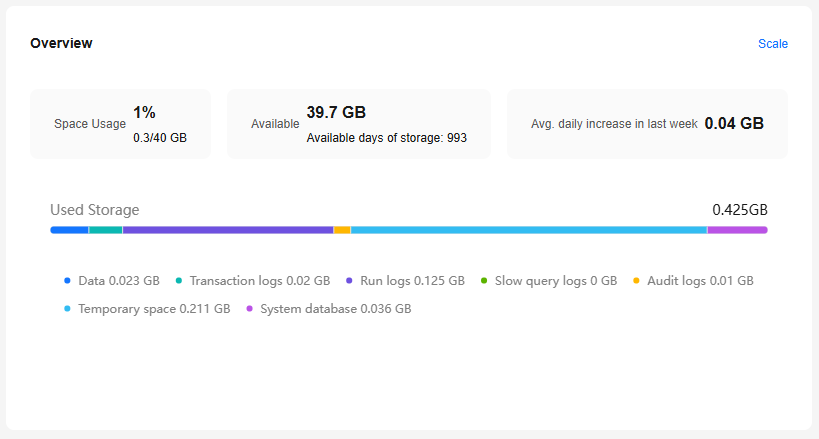Click the Run logs 0.125 GB label
Image resolution: width=819 pixels, height=439 pixels.
(x=411, y=281)
